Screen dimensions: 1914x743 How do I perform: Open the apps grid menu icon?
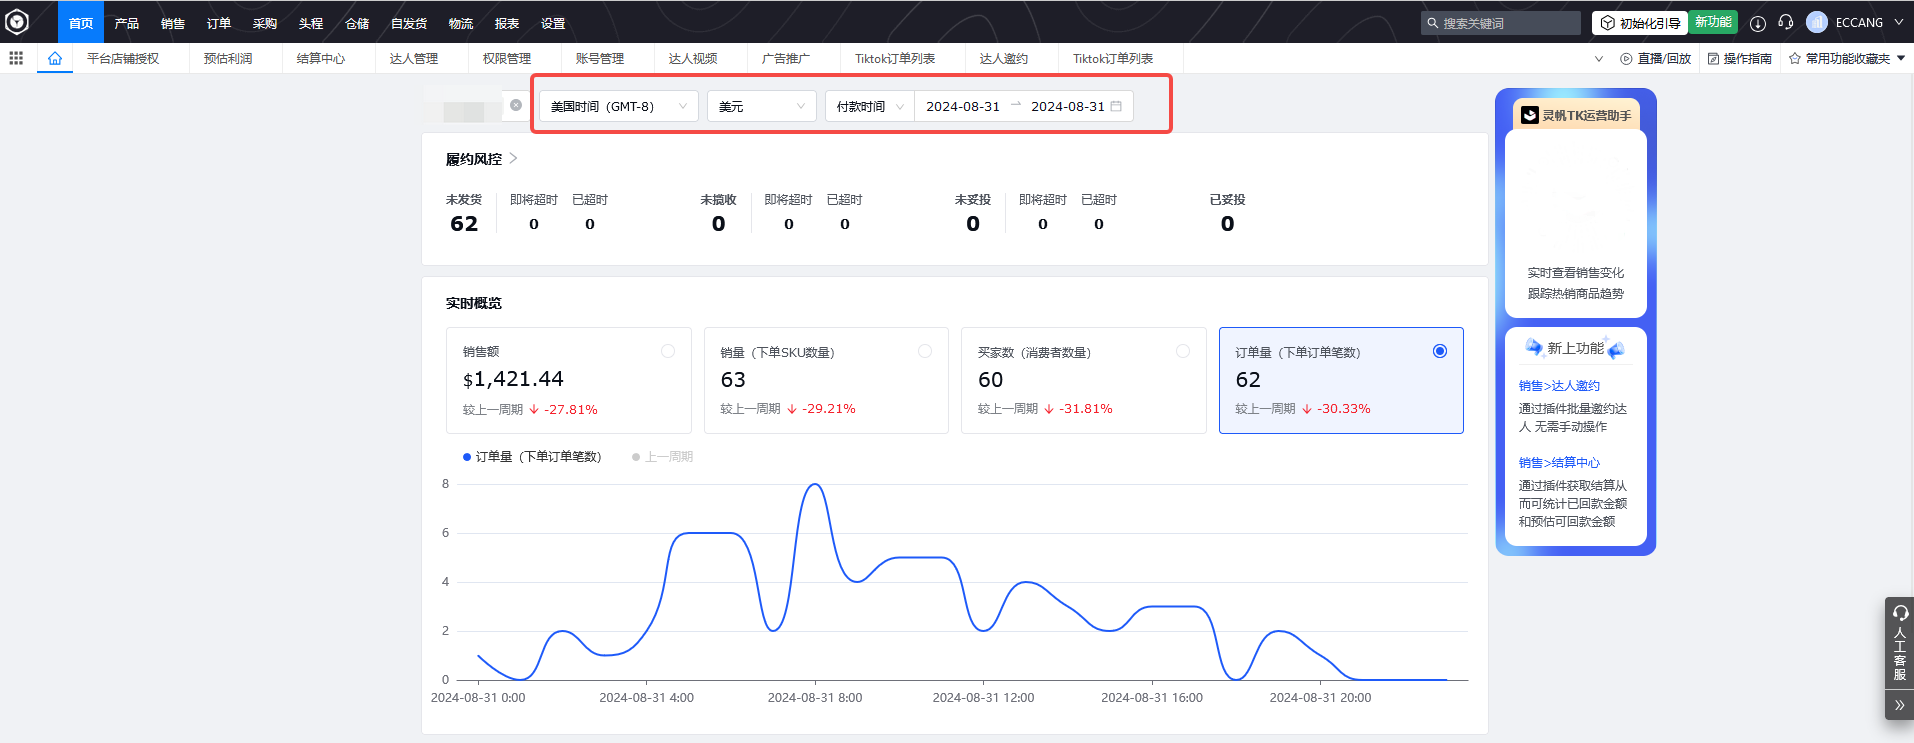tap(16, 58)
